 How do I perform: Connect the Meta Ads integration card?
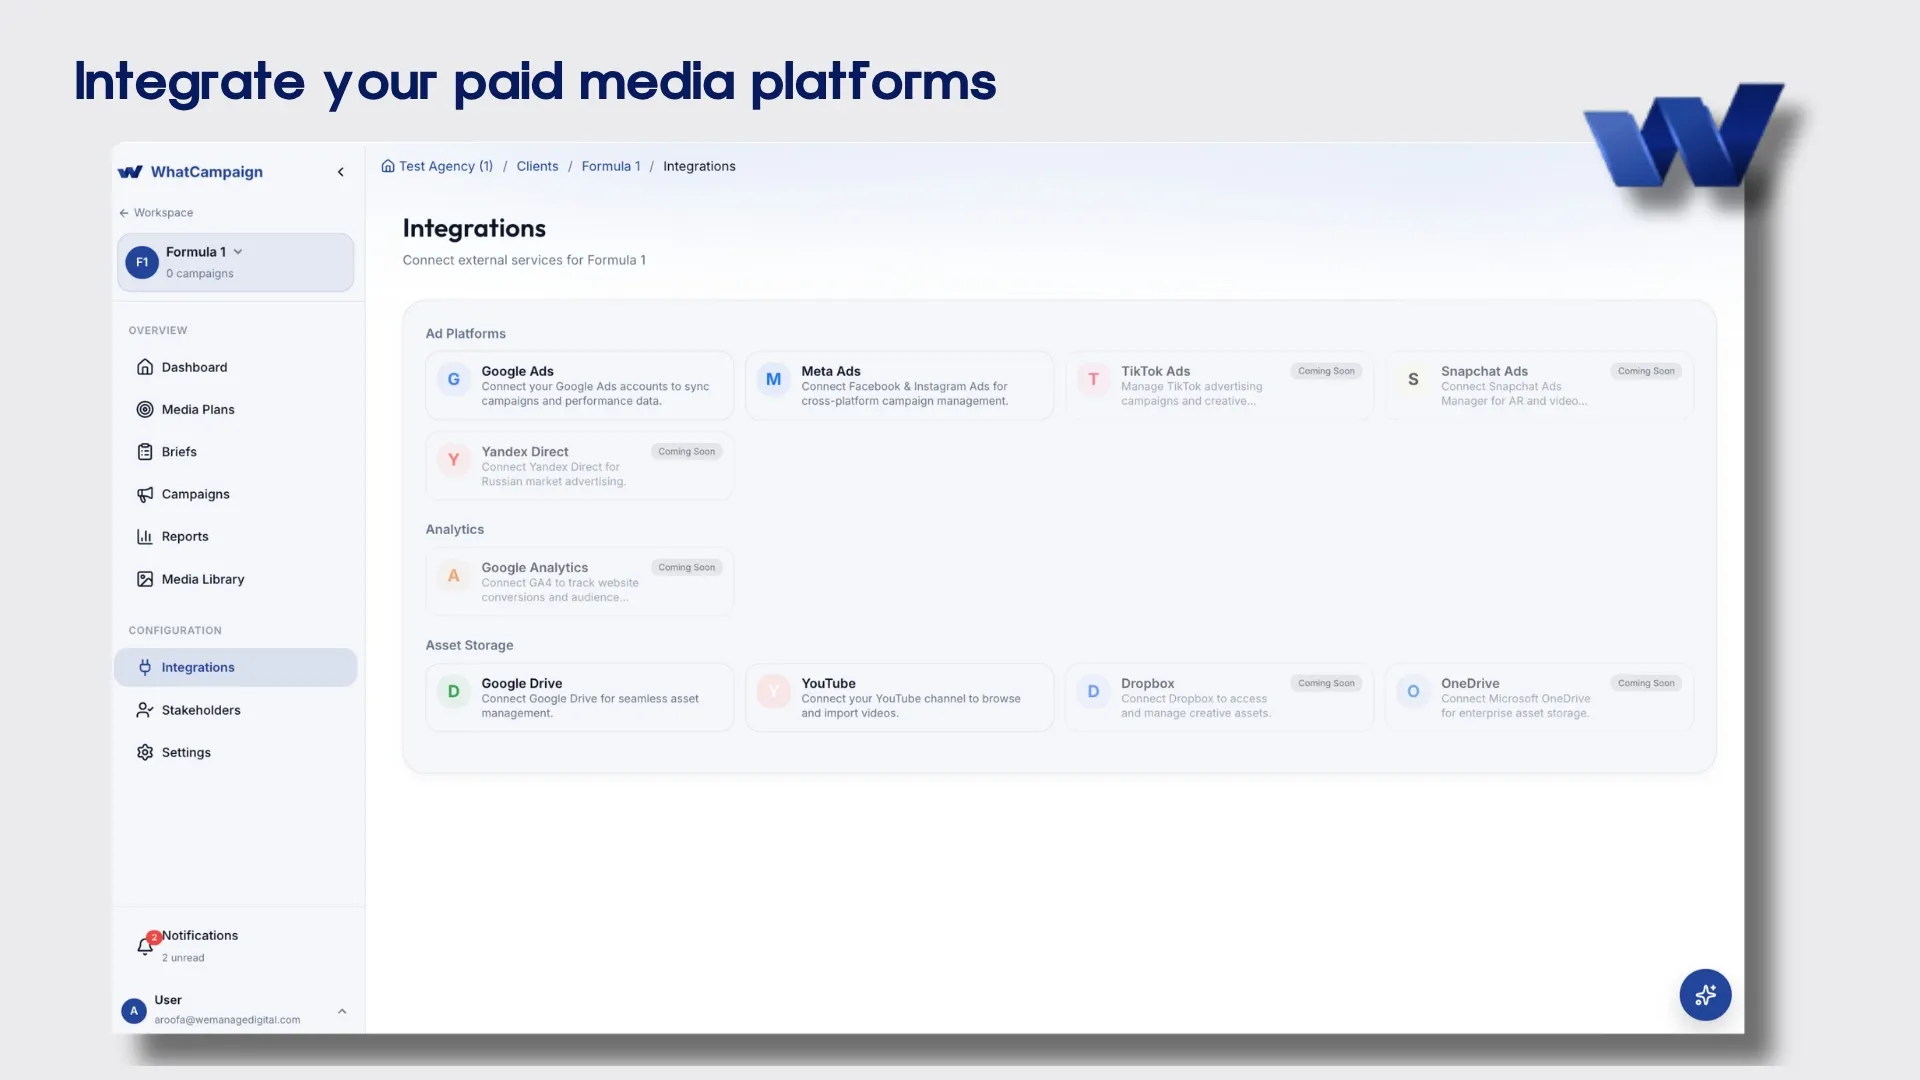click(900, 385)
